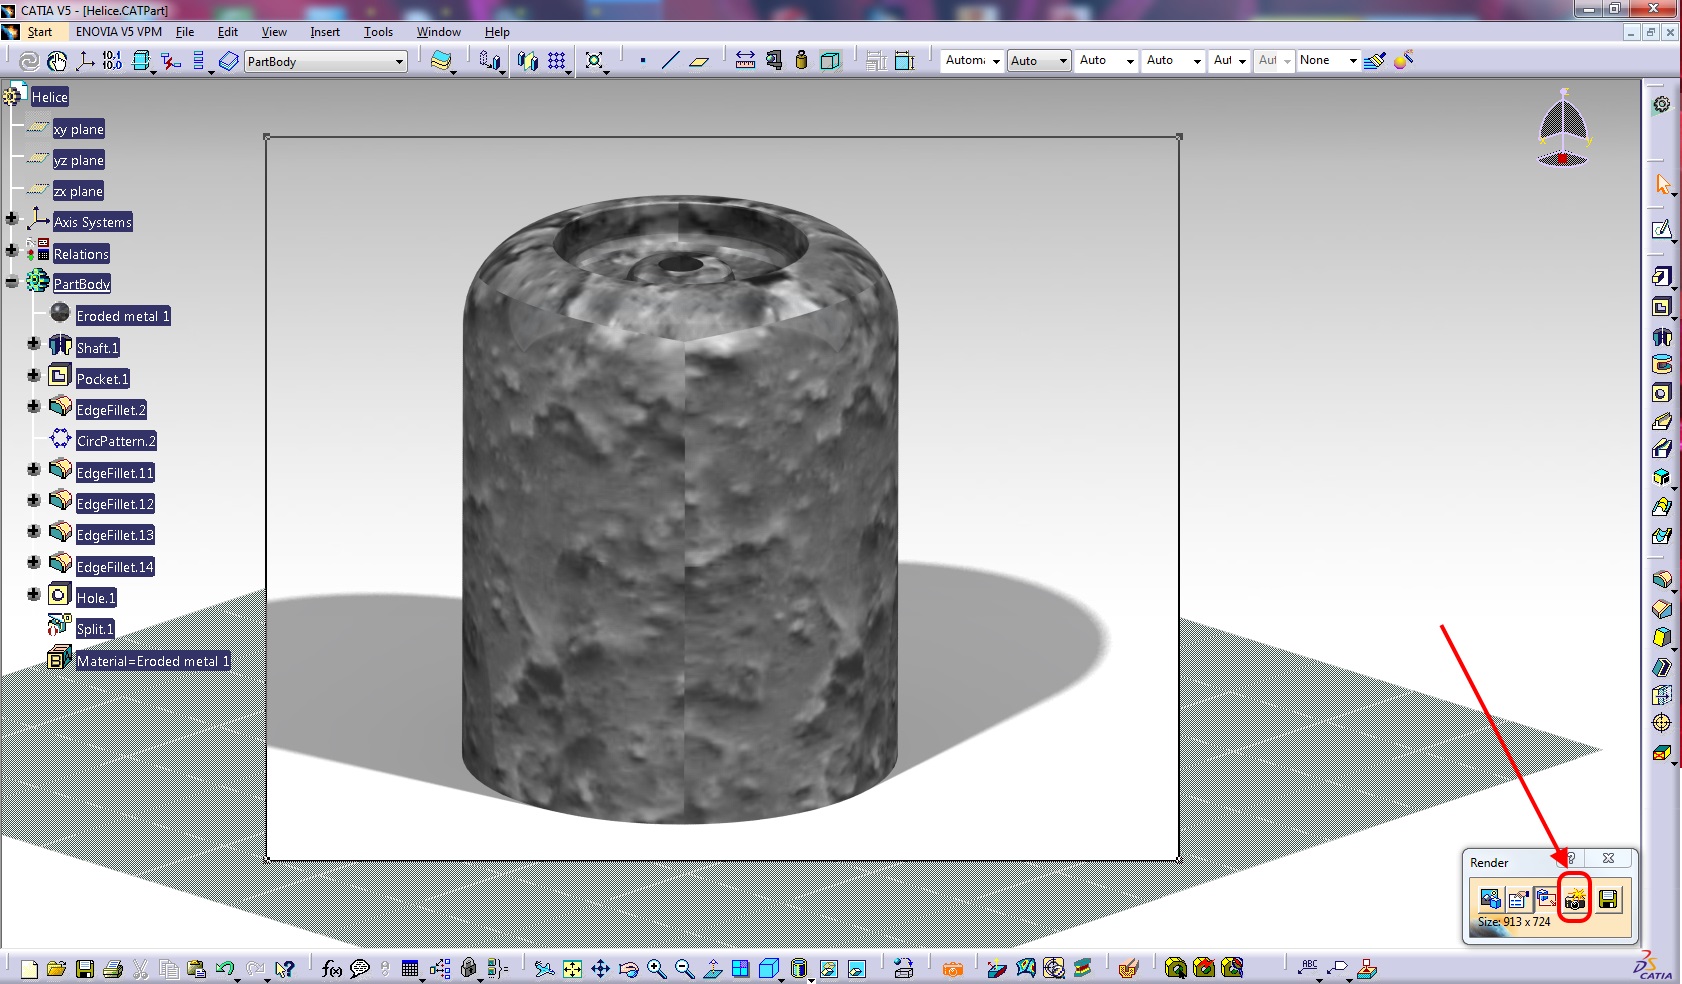Image resolution: width=1682 pixels, height=984 pixels.
Task: Click the Undo icon
Action: tap(224, 969)
